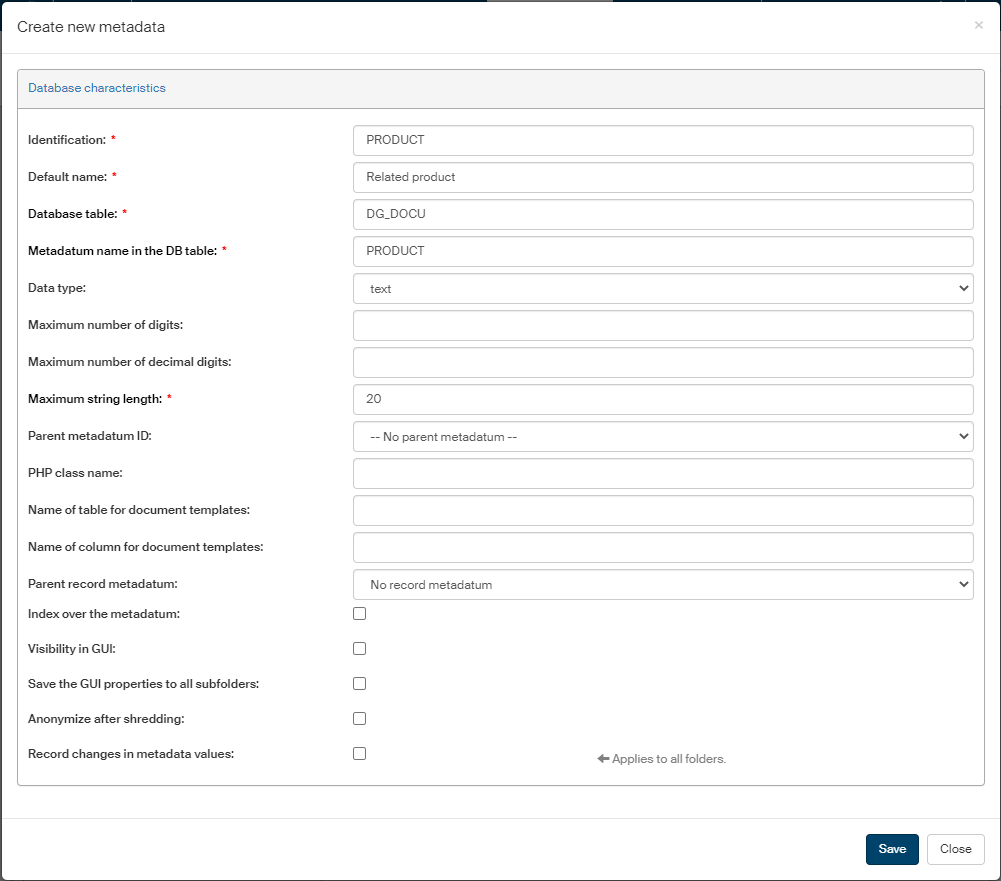Click the Database characteristics section header
The image size is (1001, 881).
(x=97, y=88)
